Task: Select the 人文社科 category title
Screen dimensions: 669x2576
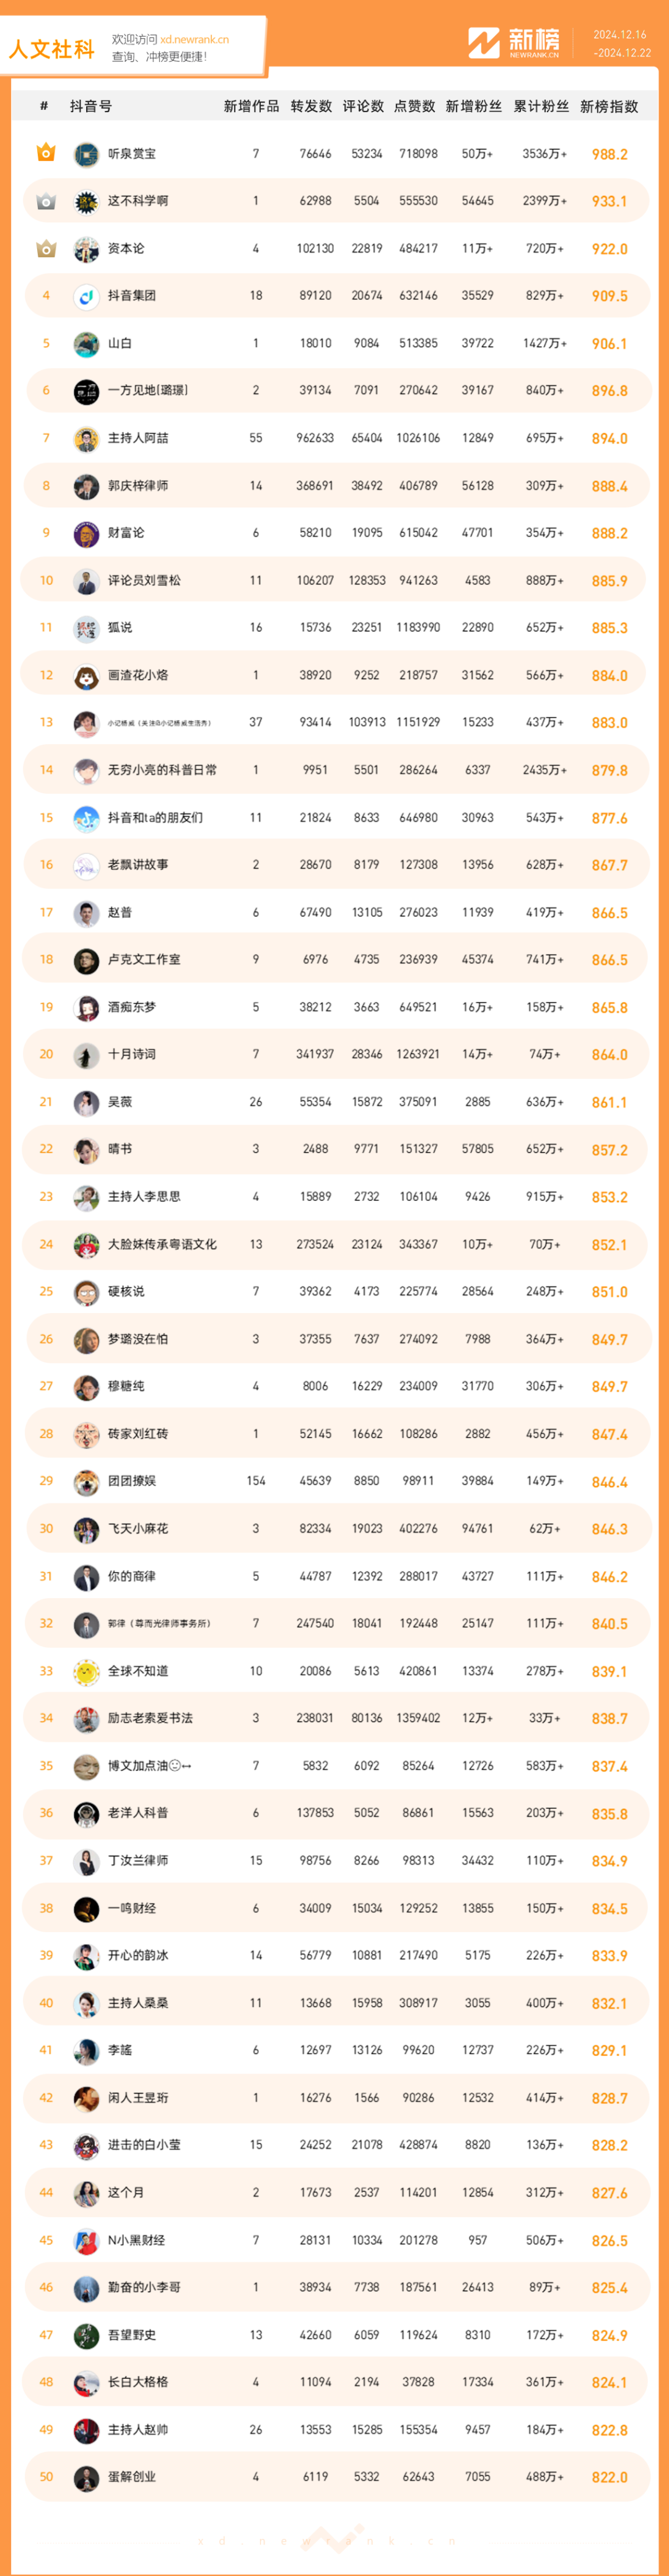Action: [52, 48]
